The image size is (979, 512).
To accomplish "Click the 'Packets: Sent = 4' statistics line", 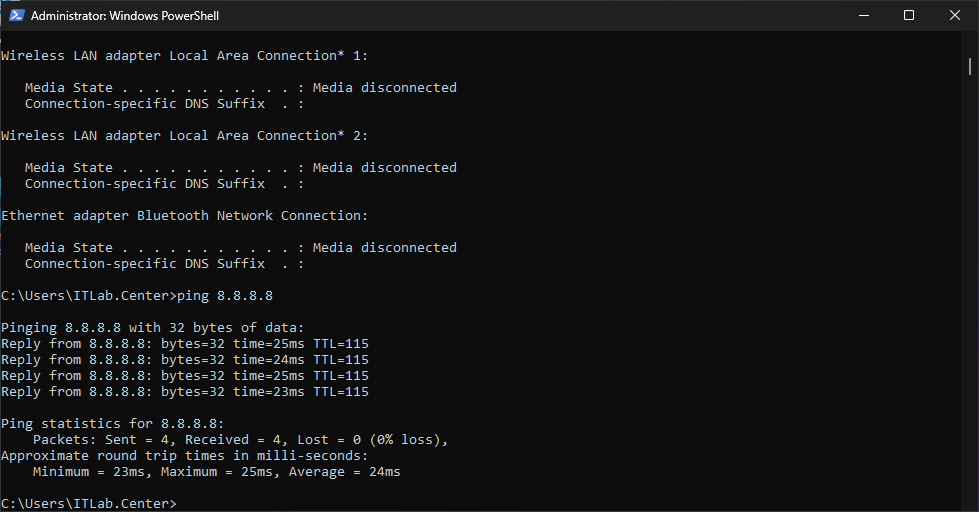I will (x=240, y=440).
